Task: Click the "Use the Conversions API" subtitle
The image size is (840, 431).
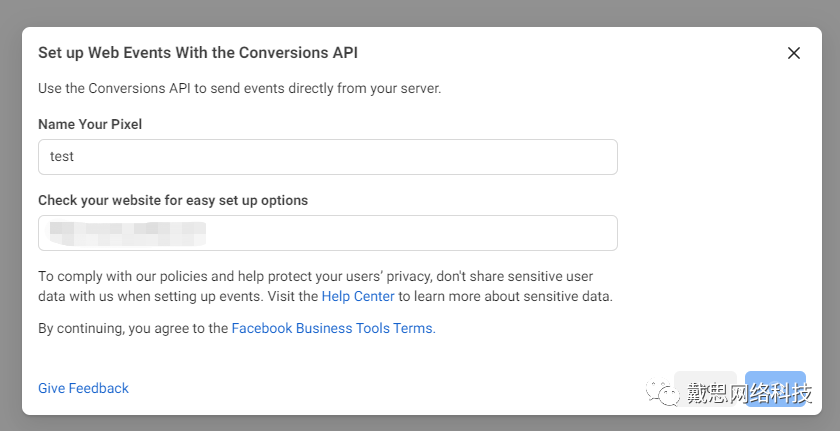Action: pos(239,88)
